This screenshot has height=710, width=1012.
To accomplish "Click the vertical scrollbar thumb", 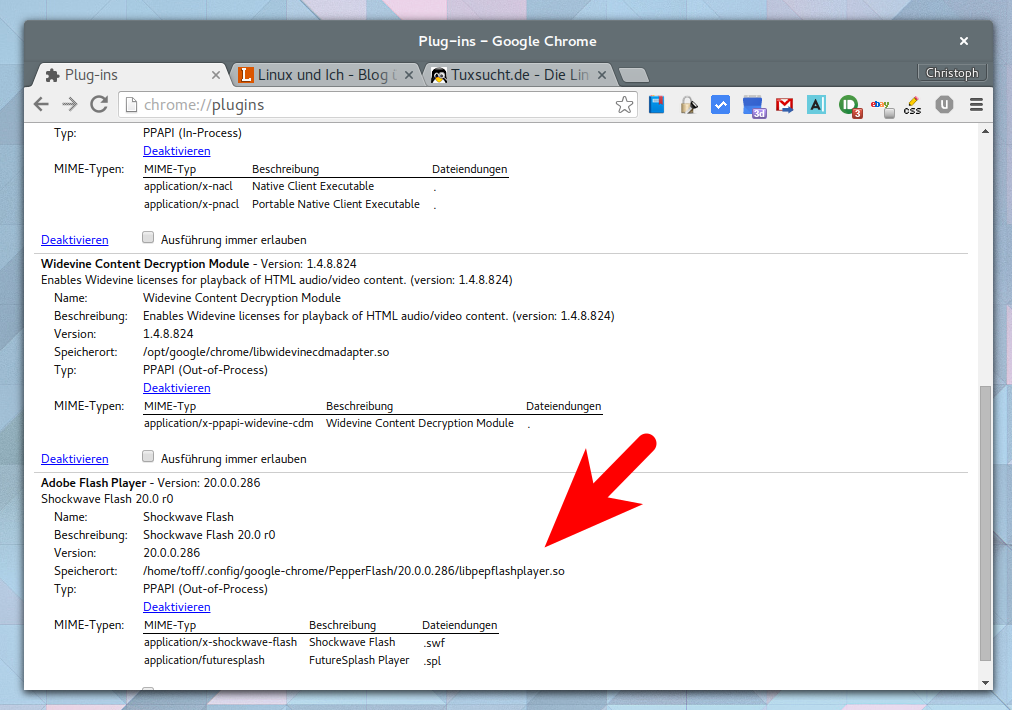I will (985, 520).
